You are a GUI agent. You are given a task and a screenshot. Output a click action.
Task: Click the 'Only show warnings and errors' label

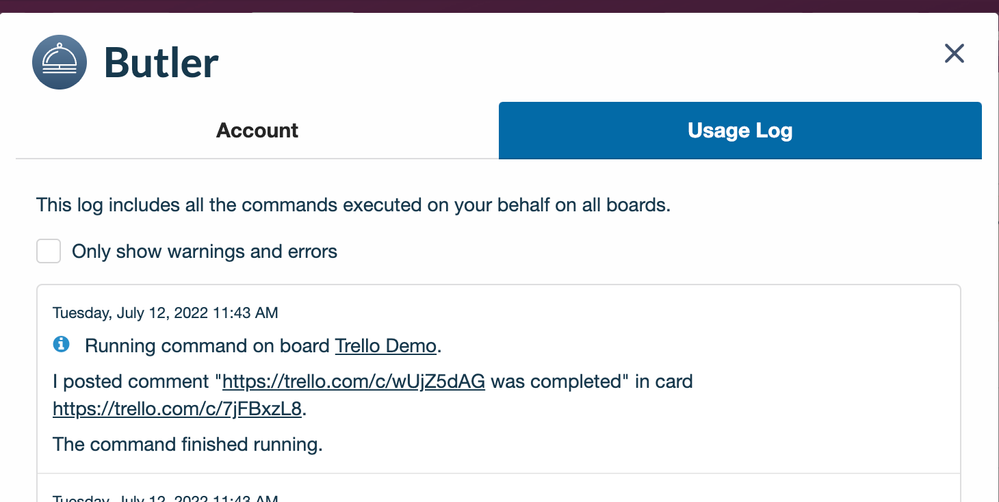pos(205,252)
